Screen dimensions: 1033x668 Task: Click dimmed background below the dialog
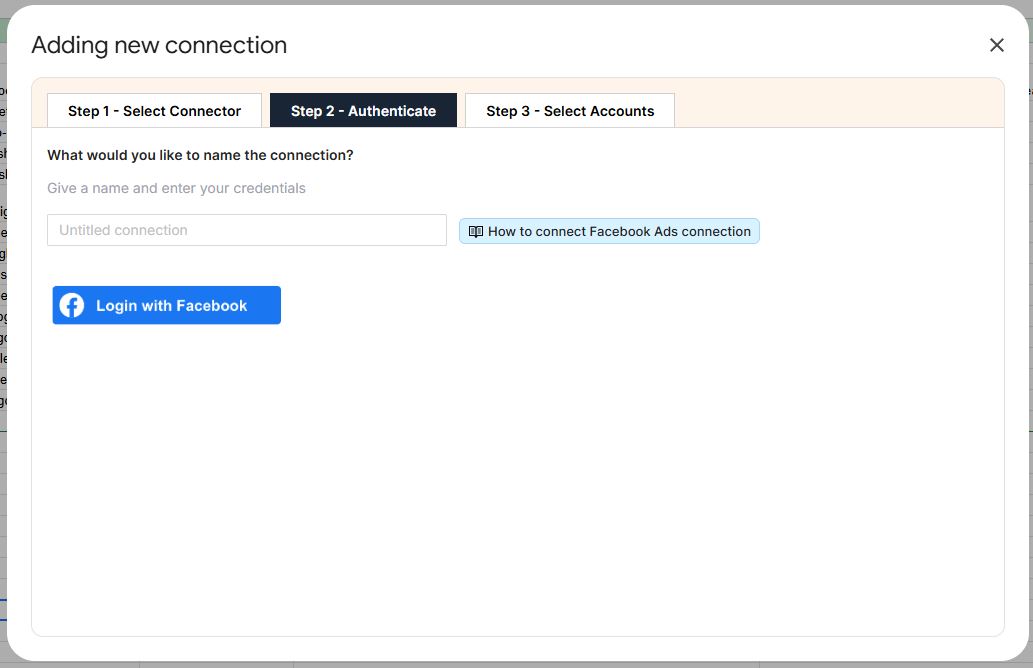click(x=516, y=665)
